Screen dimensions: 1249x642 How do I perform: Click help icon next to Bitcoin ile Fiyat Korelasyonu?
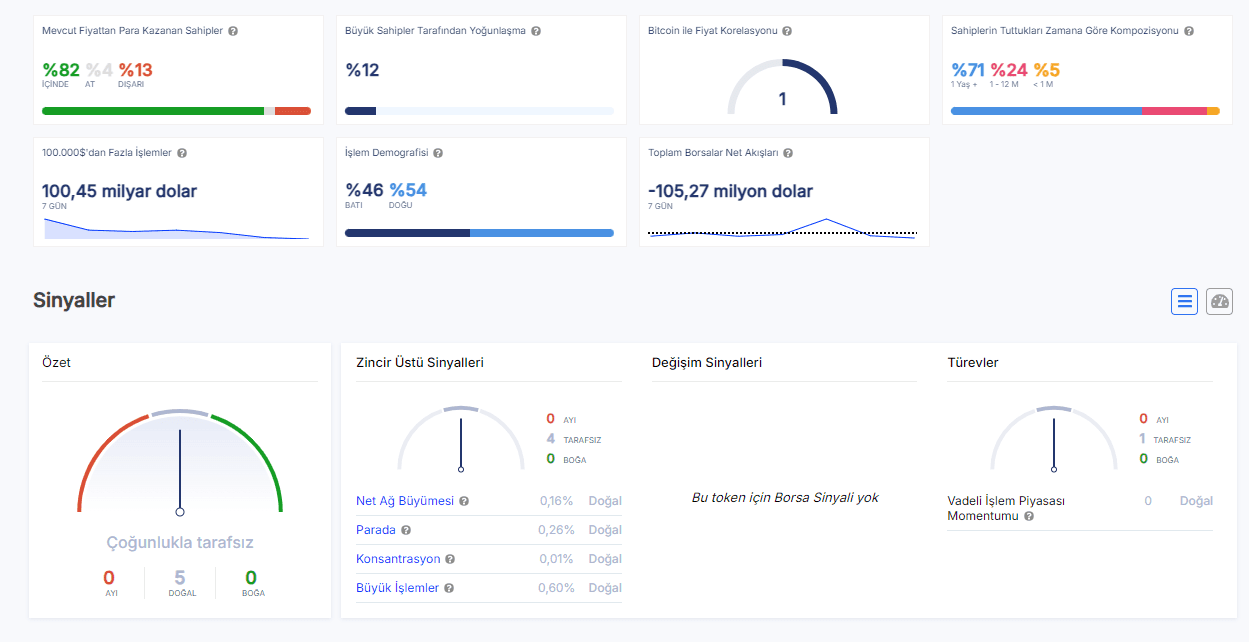pos(787,31)
